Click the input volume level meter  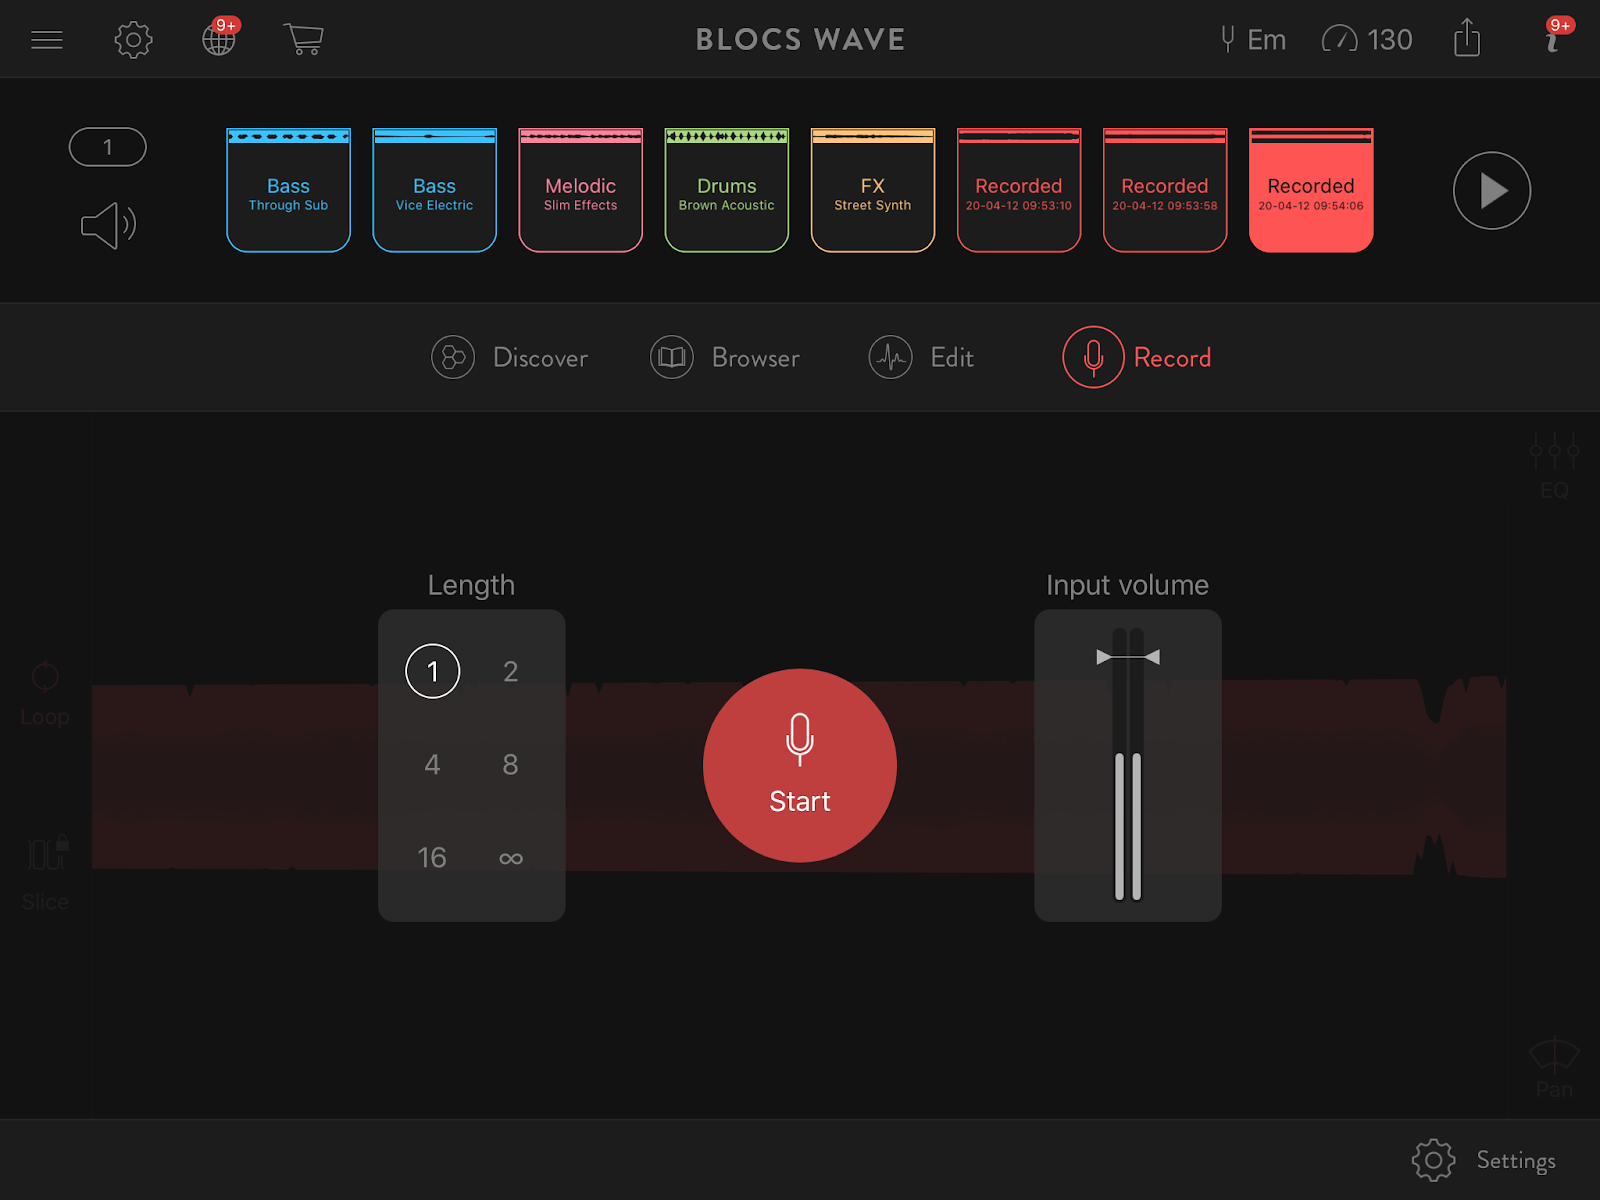(x=1128, y=765)
